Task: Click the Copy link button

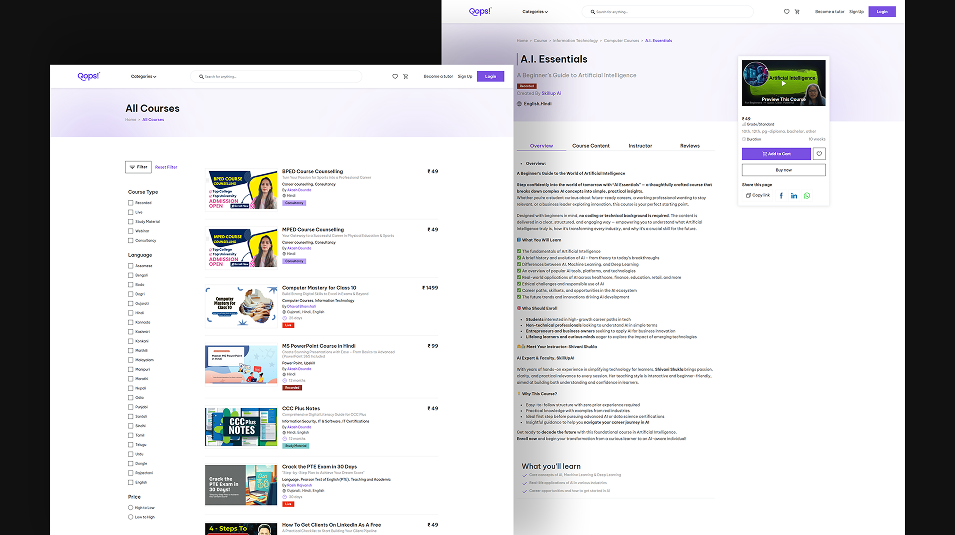Action: pos(758,196)
